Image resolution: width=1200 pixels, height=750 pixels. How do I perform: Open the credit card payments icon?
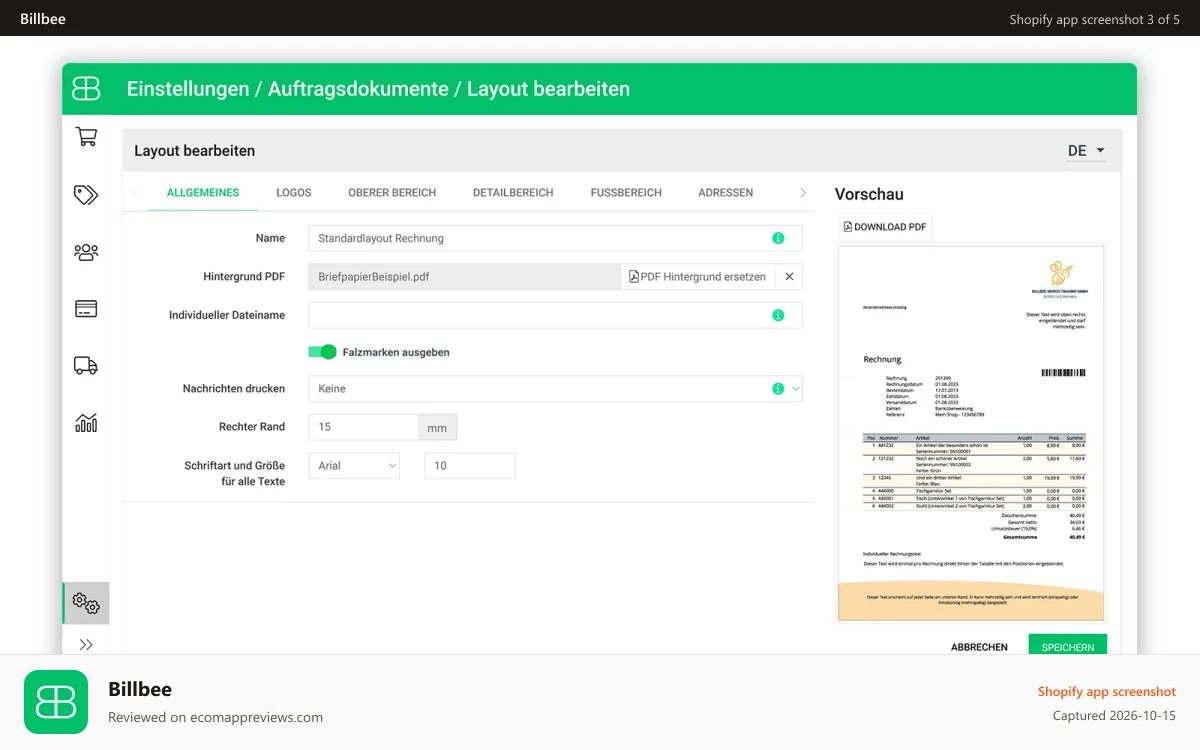86,309
